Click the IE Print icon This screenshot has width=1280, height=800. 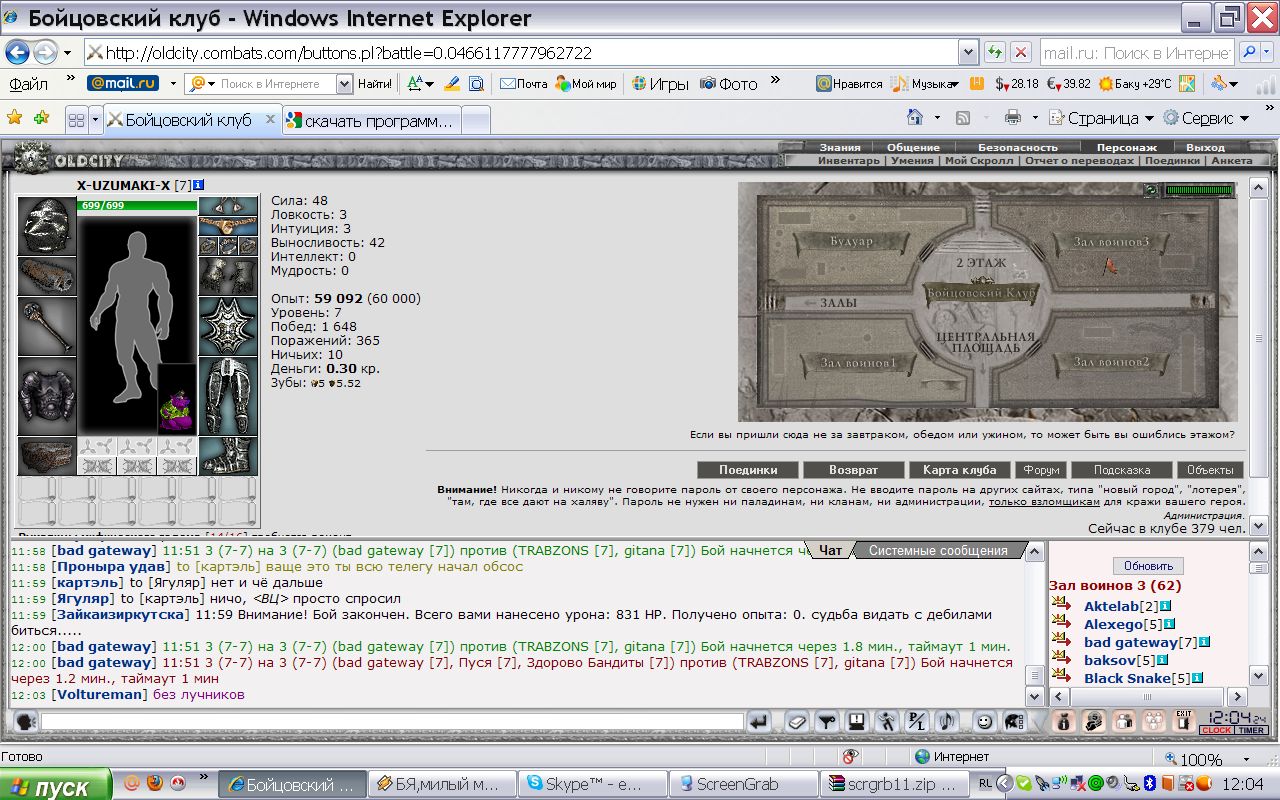[x=1013, y=117]
